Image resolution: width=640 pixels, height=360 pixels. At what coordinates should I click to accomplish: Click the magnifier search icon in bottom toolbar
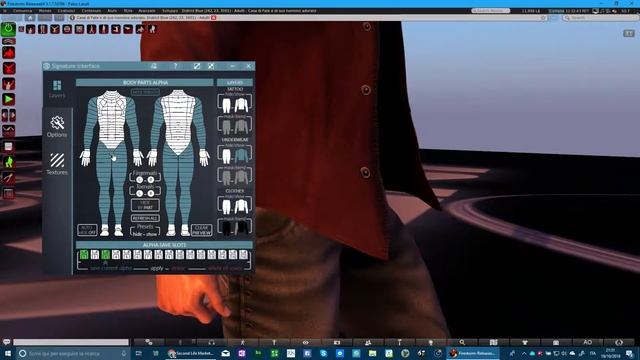(x=462, y=342)
